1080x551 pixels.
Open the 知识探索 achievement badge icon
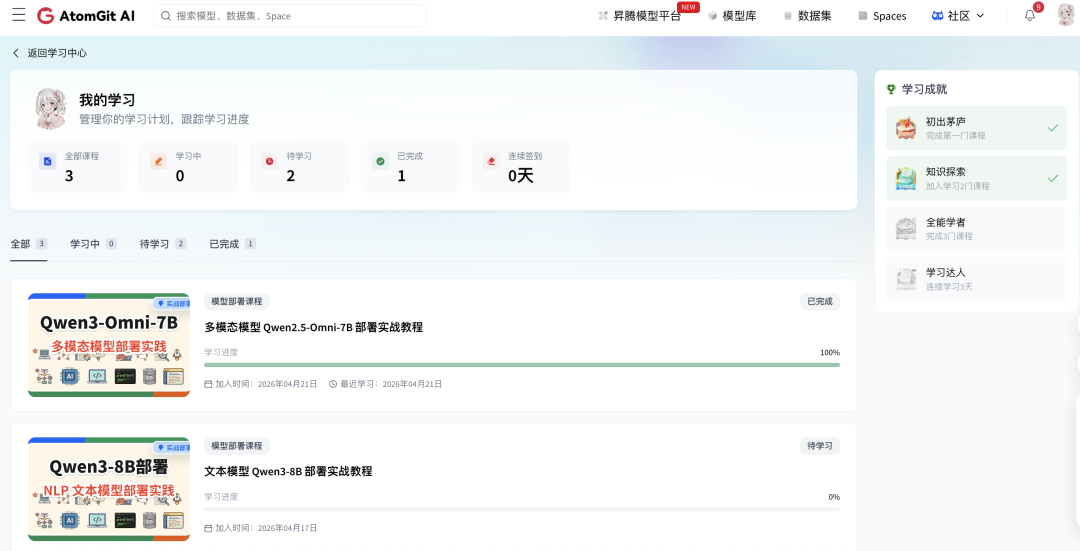click(906, 178)
